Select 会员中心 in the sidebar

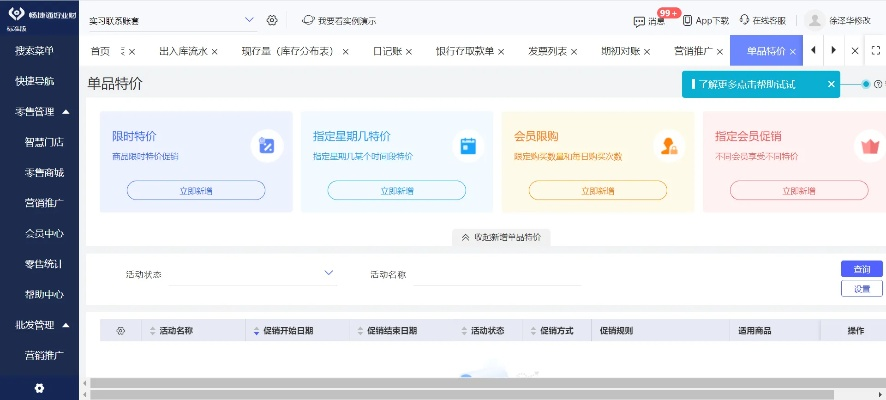coord(44,233)
